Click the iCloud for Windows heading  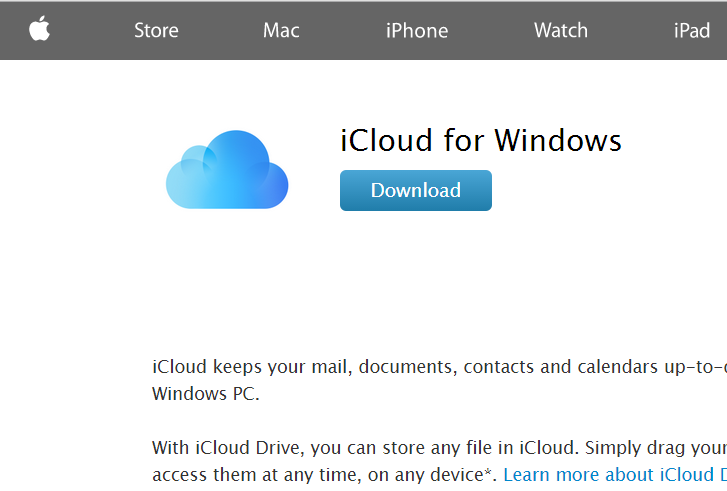(x=481, y=140)
